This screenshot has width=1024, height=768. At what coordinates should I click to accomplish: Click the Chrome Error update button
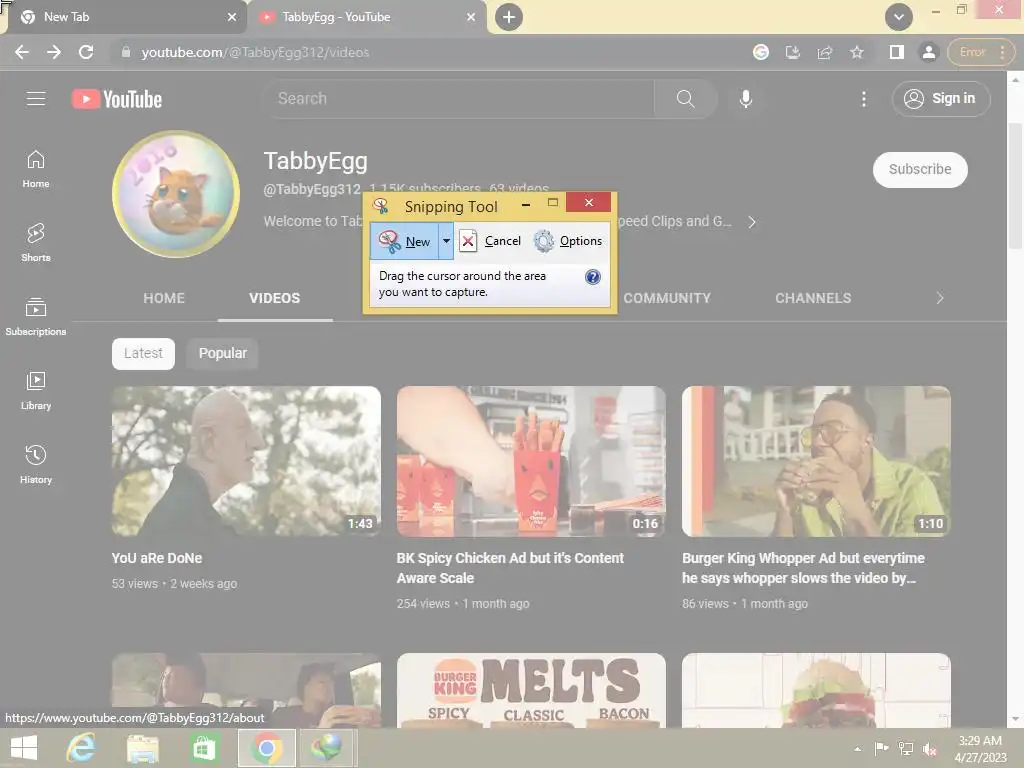tap(980, 52)
